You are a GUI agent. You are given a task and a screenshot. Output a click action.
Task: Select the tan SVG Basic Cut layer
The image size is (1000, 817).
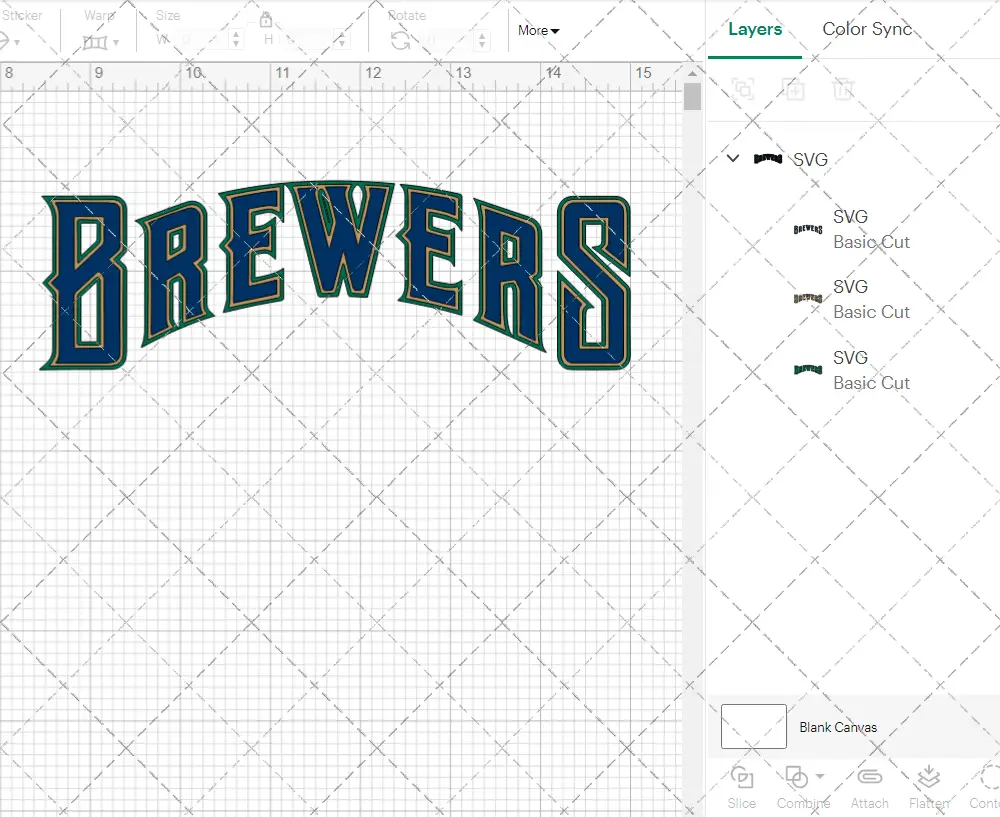[850, 299]
